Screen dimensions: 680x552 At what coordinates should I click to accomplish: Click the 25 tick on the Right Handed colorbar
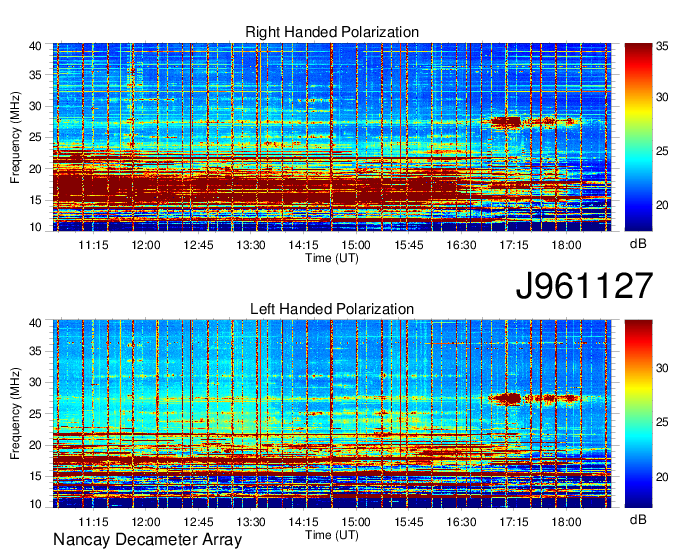click(x=662, y=151)
